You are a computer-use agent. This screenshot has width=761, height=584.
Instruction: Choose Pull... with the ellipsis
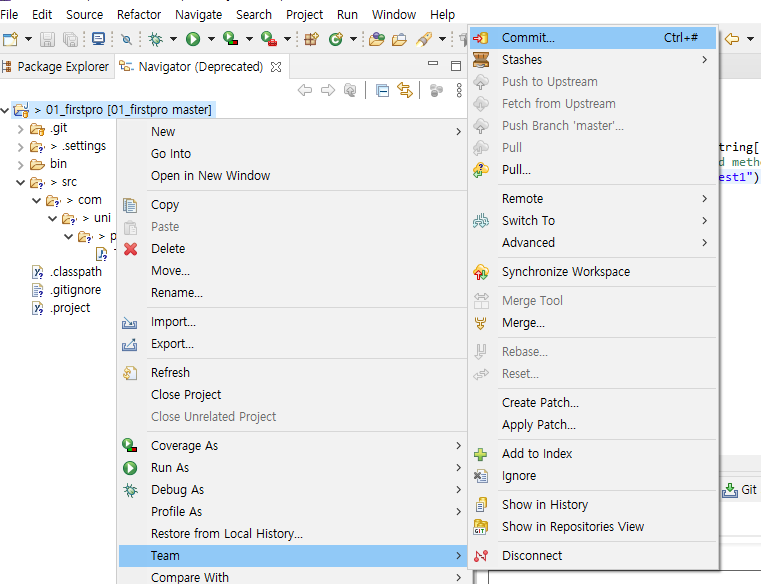coord(593,170)
